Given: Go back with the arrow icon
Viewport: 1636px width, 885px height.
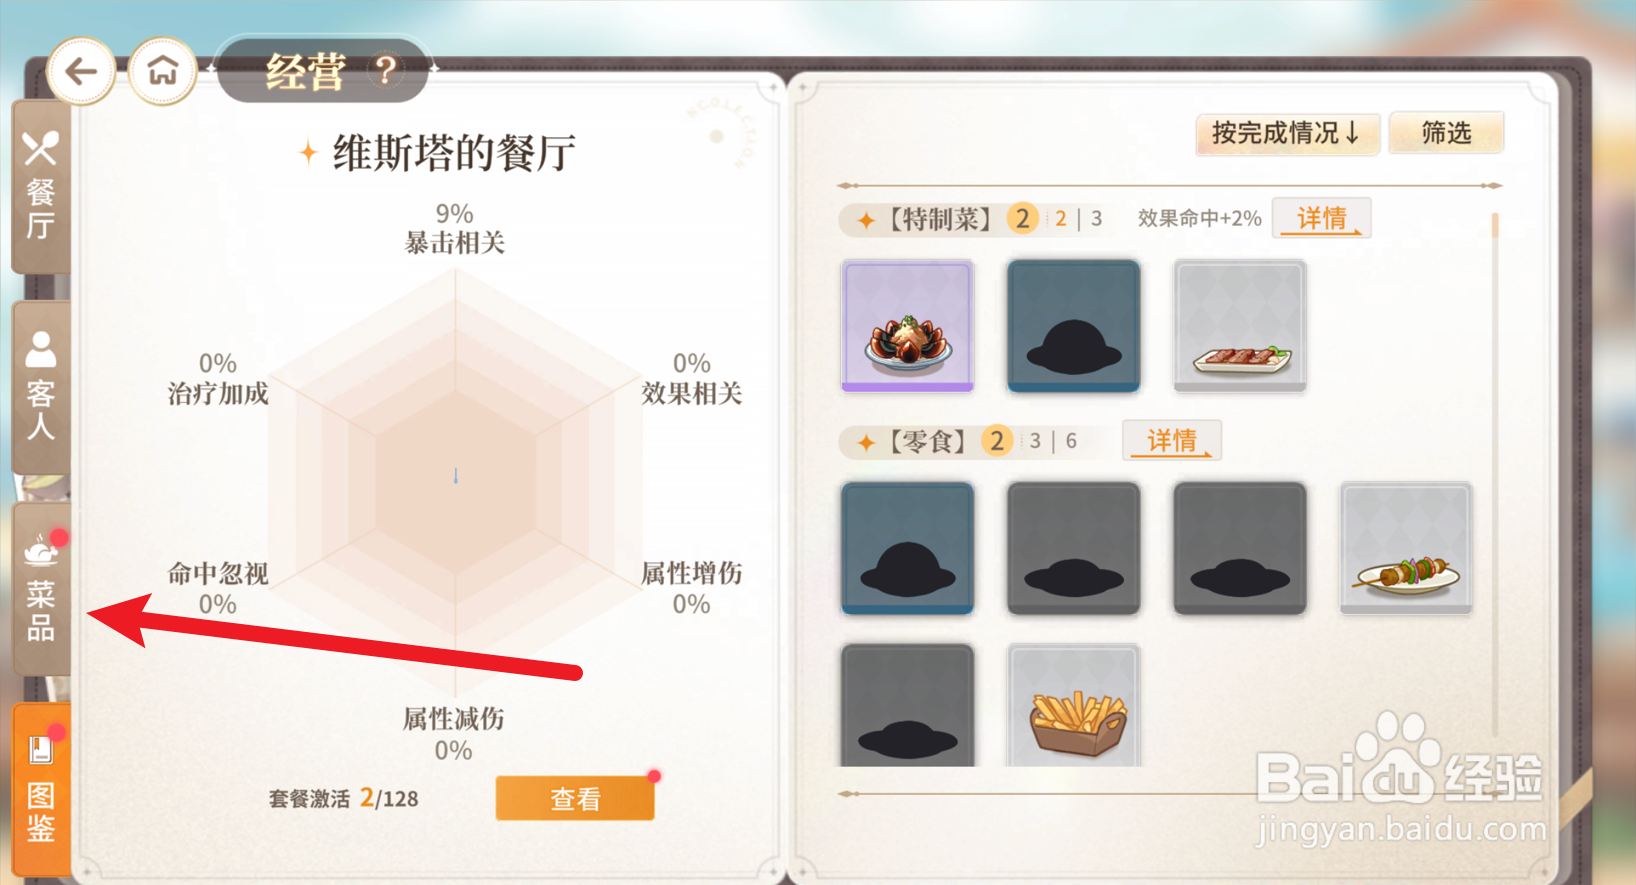Looking at the screenshot, I should 81,71.
